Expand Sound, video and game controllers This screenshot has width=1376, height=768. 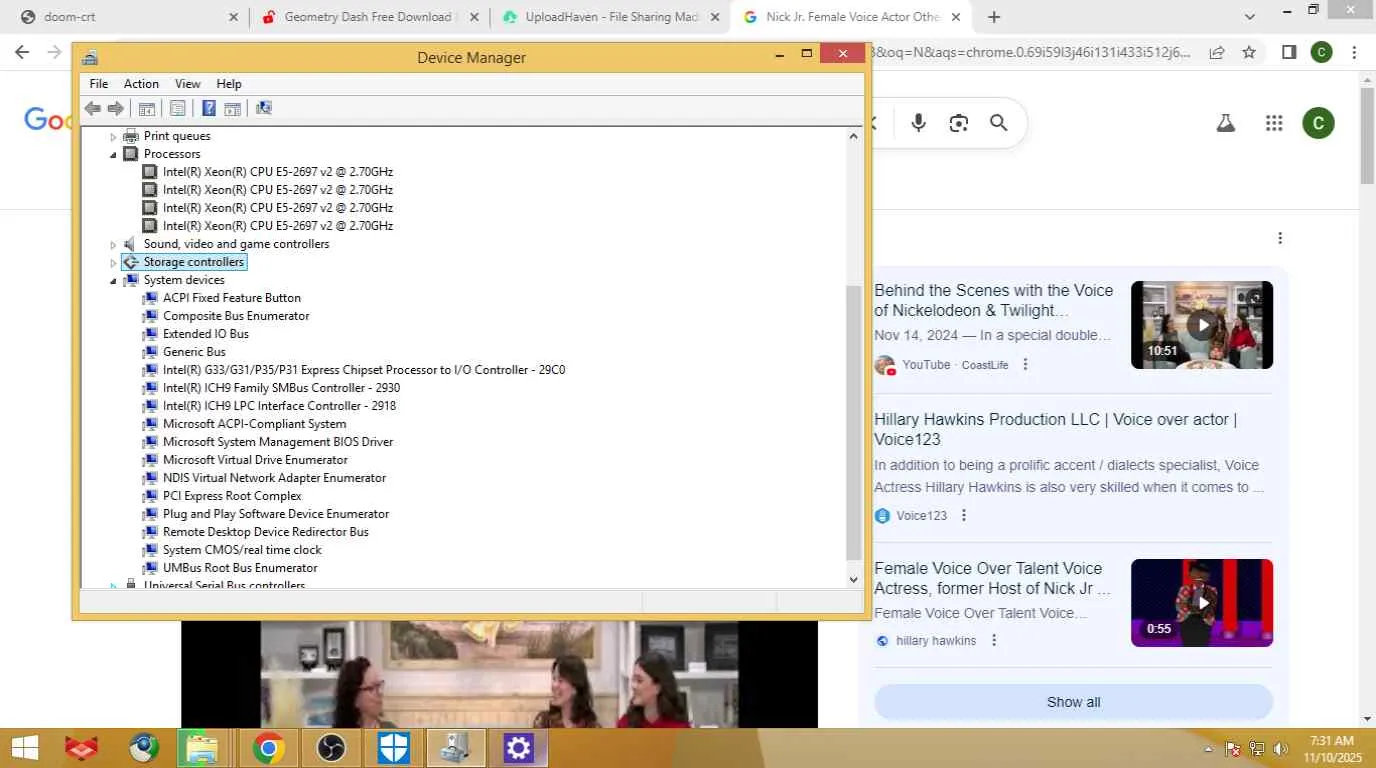pyautogui.click(x=113, y=244)
